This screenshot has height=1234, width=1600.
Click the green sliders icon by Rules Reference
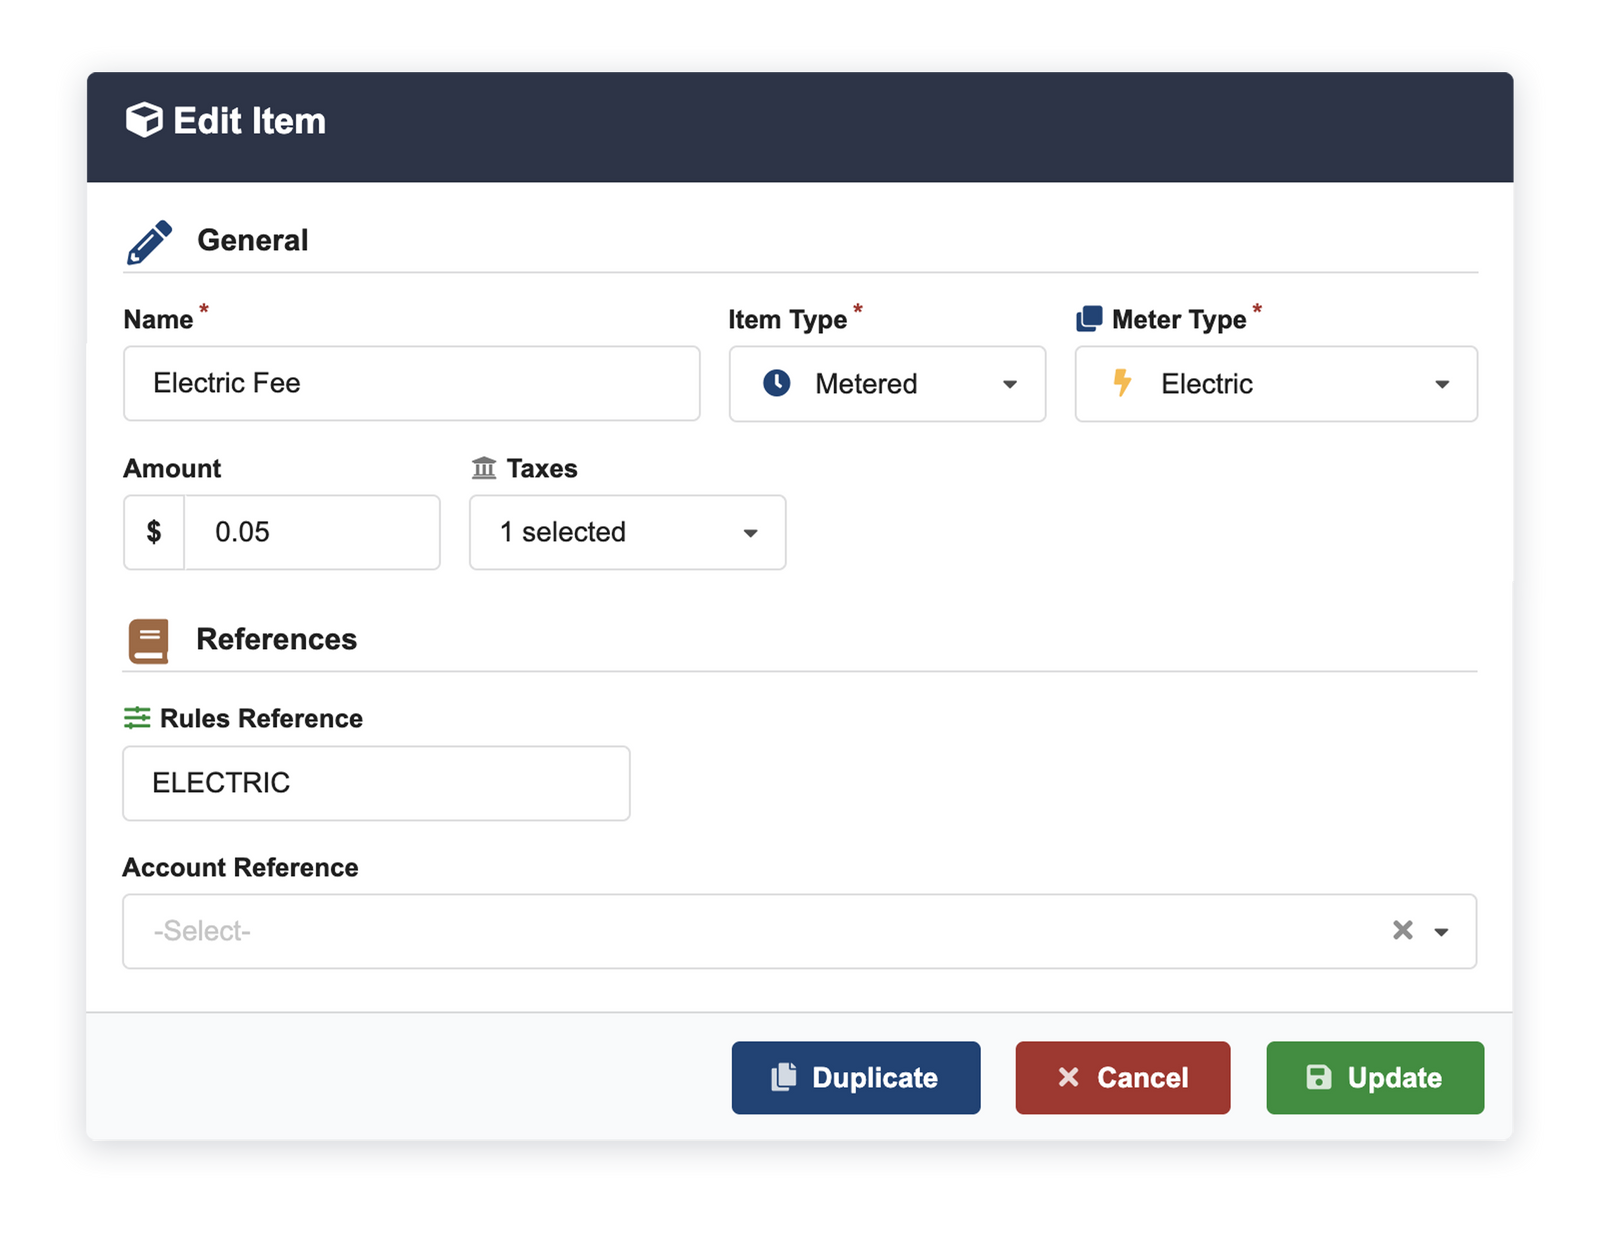pos(137,718)
